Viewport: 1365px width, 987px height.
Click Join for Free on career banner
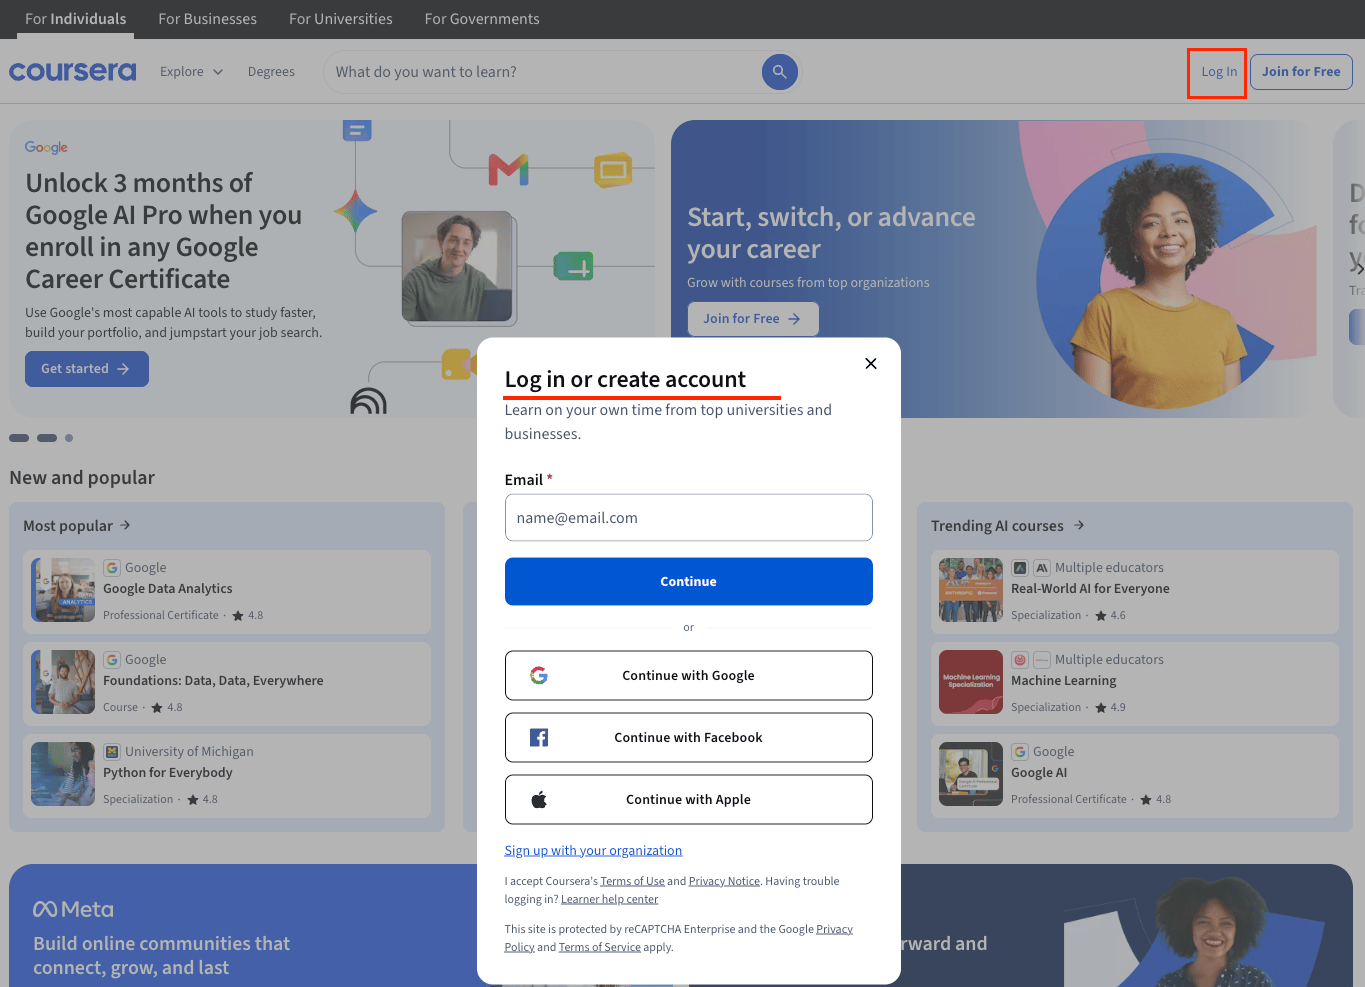pyautogui.click(x=753, y=319)
